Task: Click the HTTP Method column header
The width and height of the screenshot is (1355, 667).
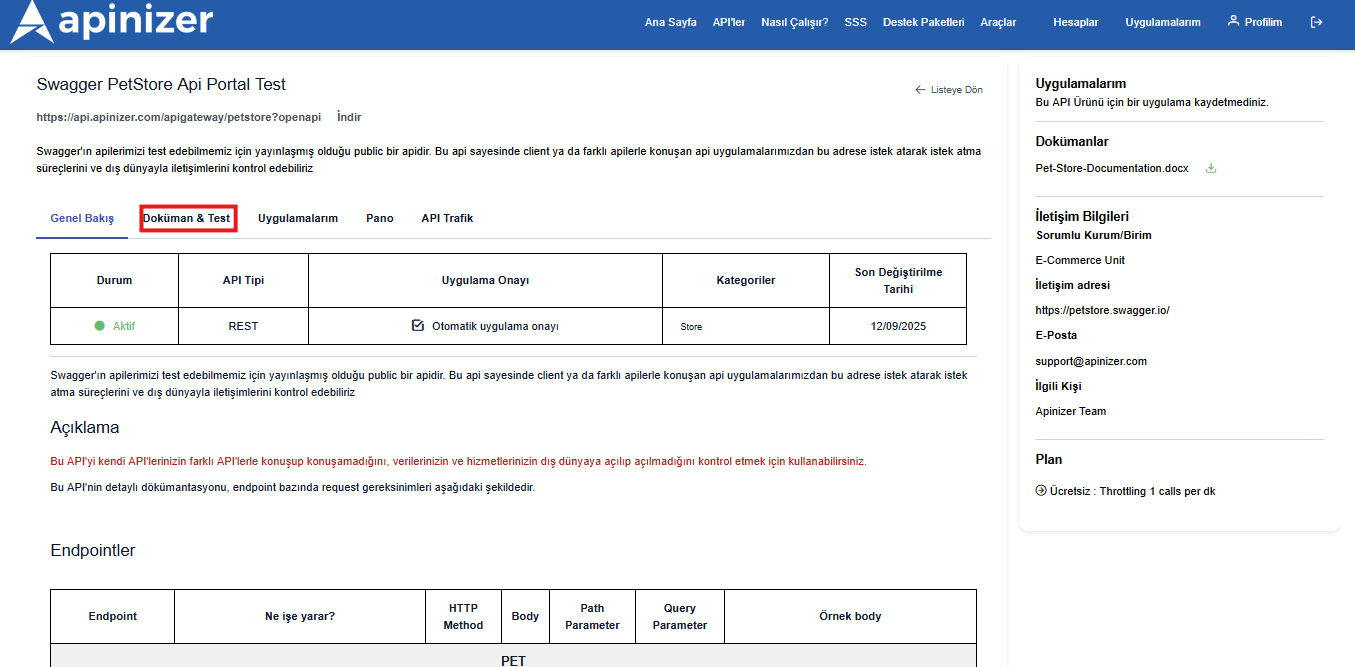Action: pos(465,616)
